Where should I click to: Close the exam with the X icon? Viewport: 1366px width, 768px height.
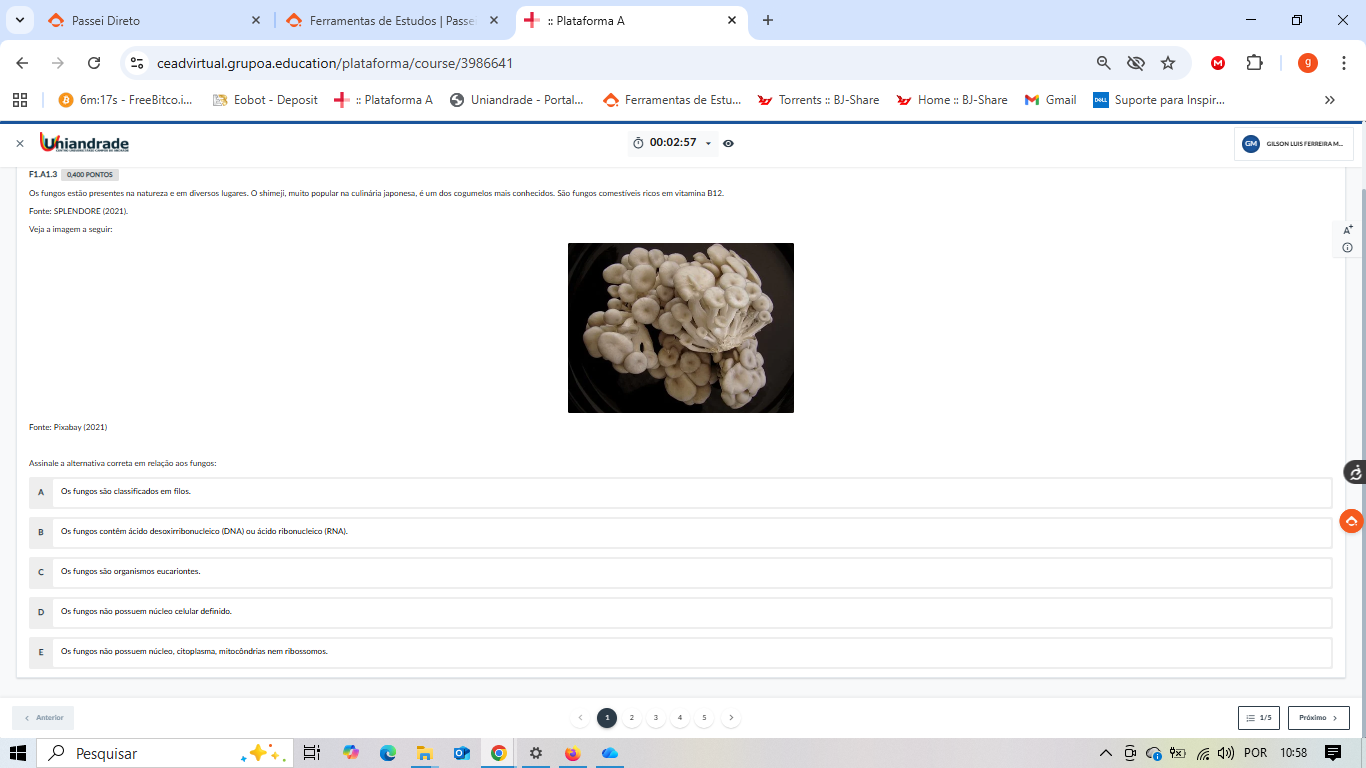[19, 144]
